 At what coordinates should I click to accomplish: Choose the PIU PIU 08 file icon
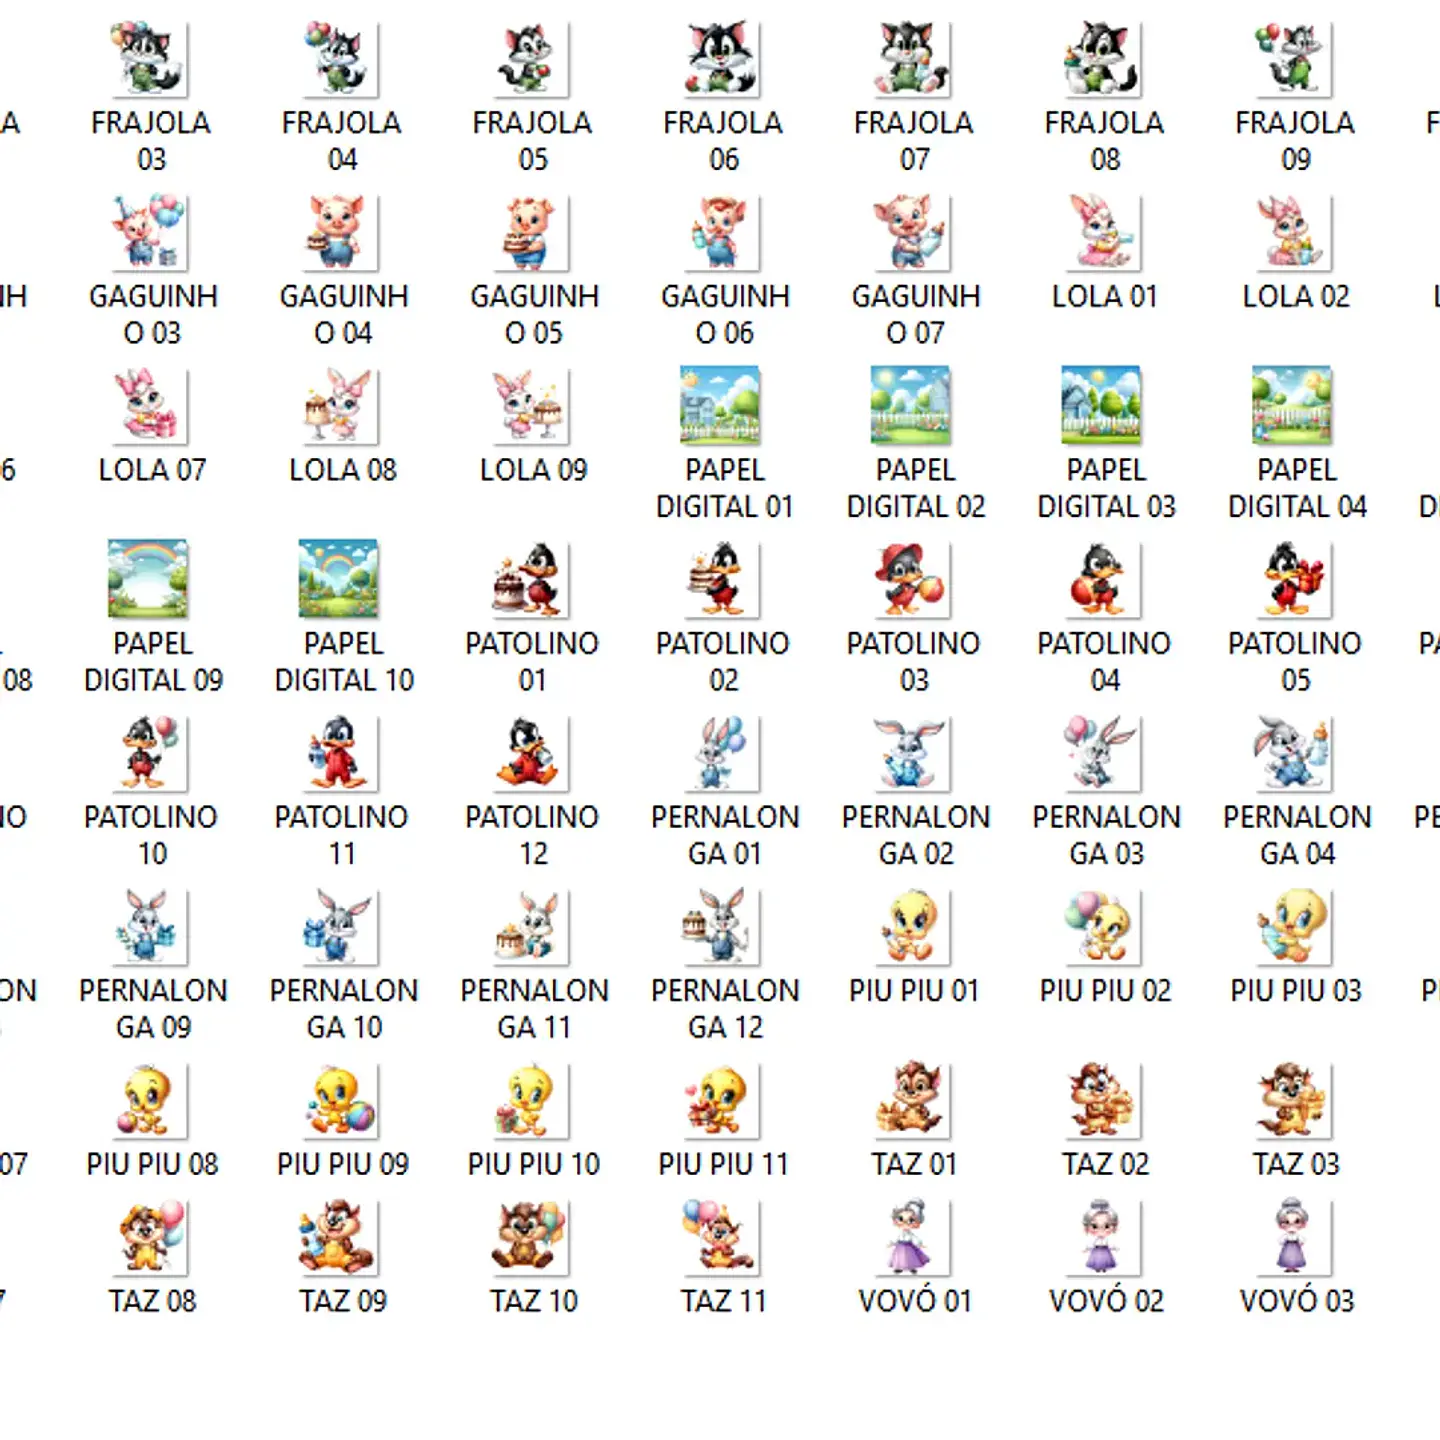[151, 1100]
